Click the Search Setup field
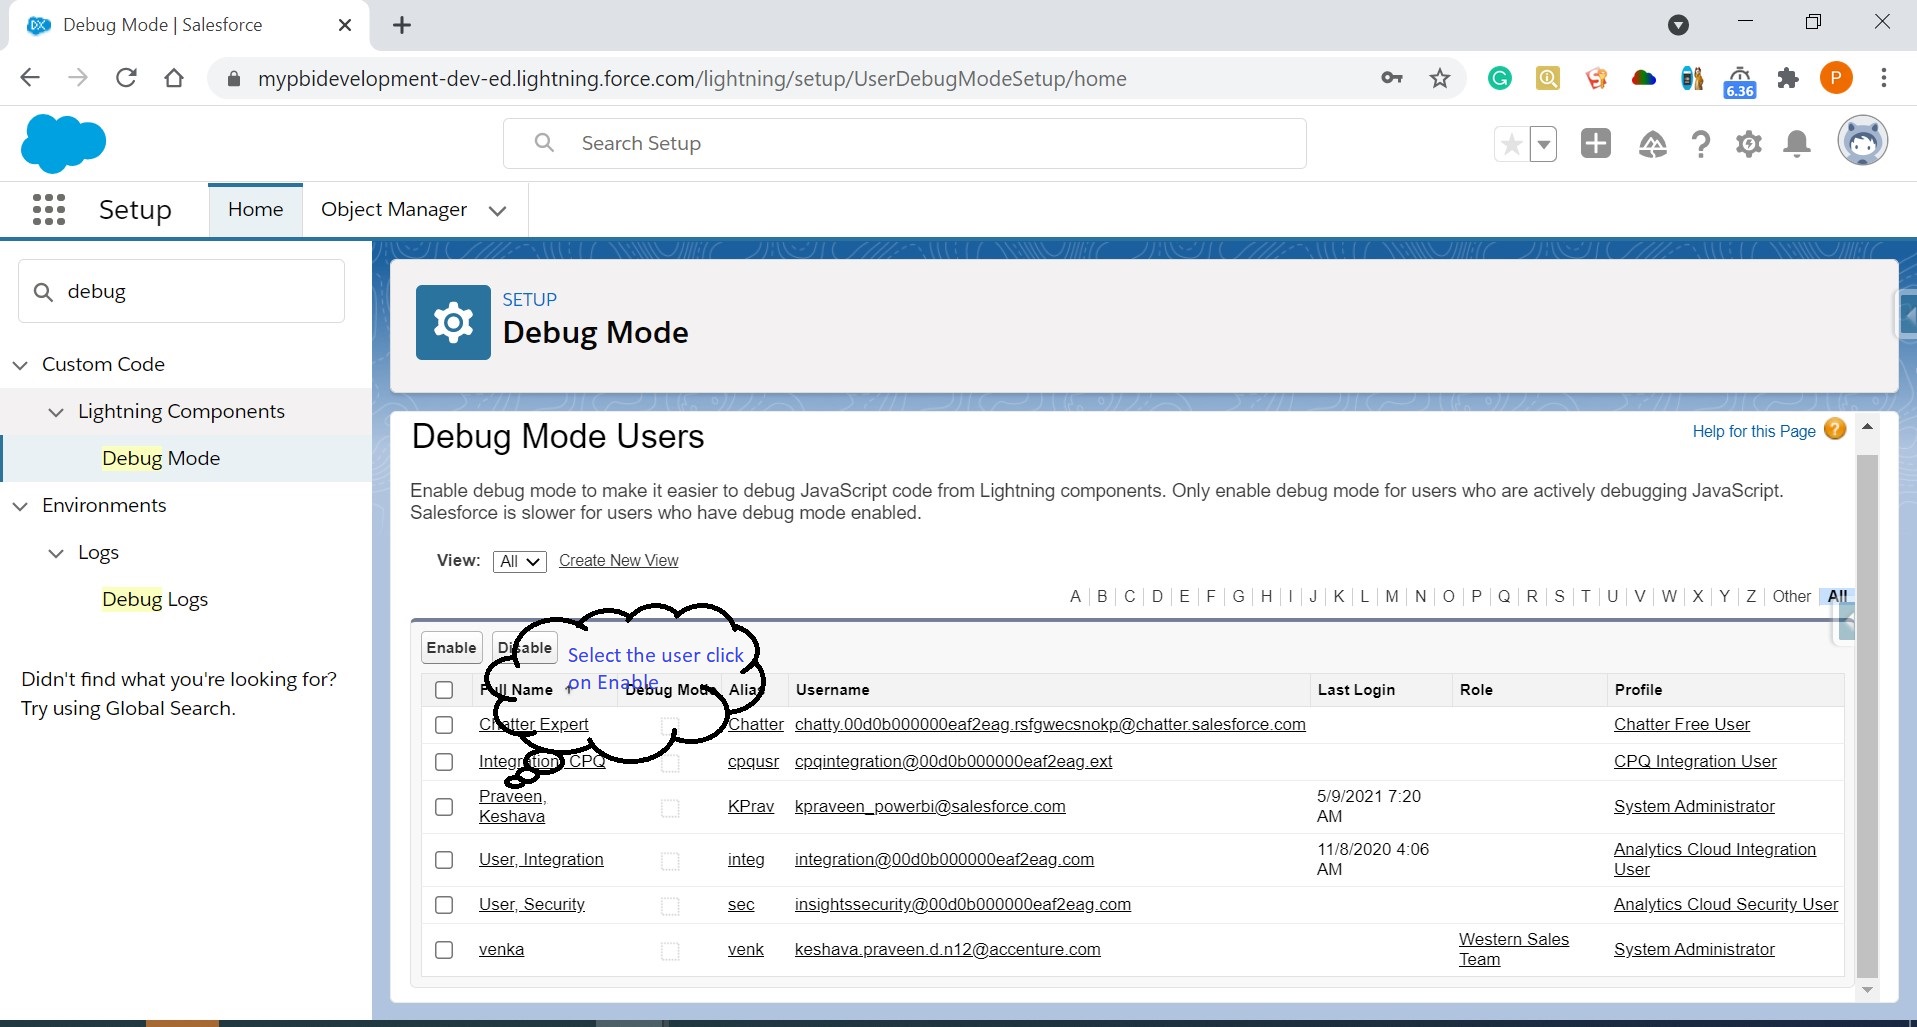This screenshot has width=1917, height=1027. tap(905, 143)
